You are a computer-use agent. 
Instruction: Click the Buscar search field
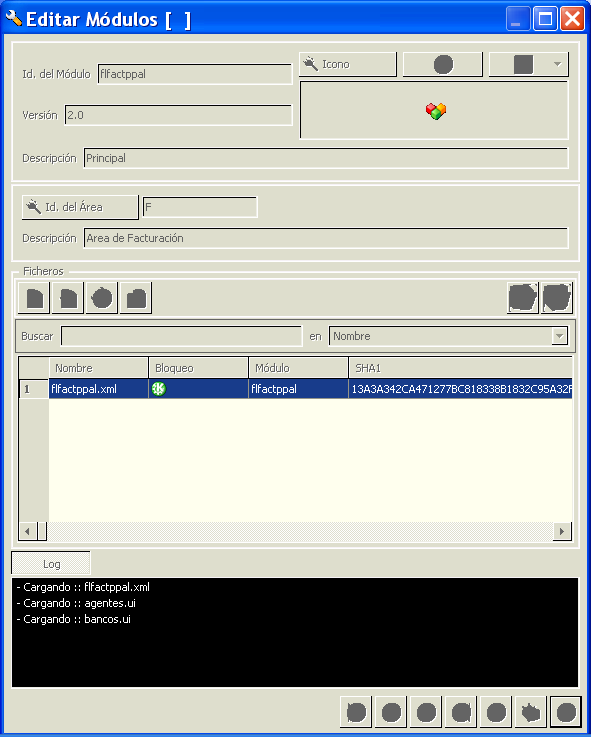(181, 336)
